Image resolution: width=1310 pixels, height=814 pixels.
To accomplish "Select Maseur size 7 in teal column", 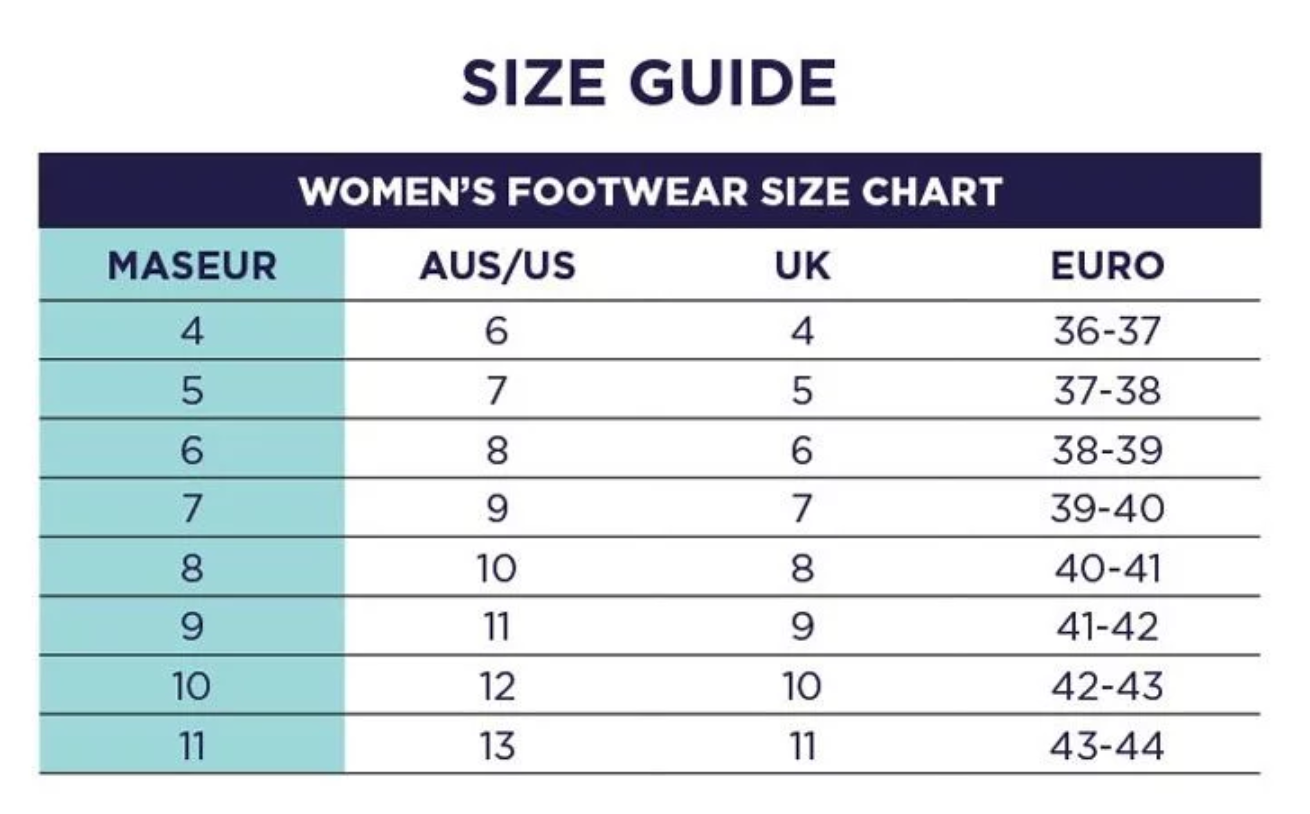I will tap(192, 509).
